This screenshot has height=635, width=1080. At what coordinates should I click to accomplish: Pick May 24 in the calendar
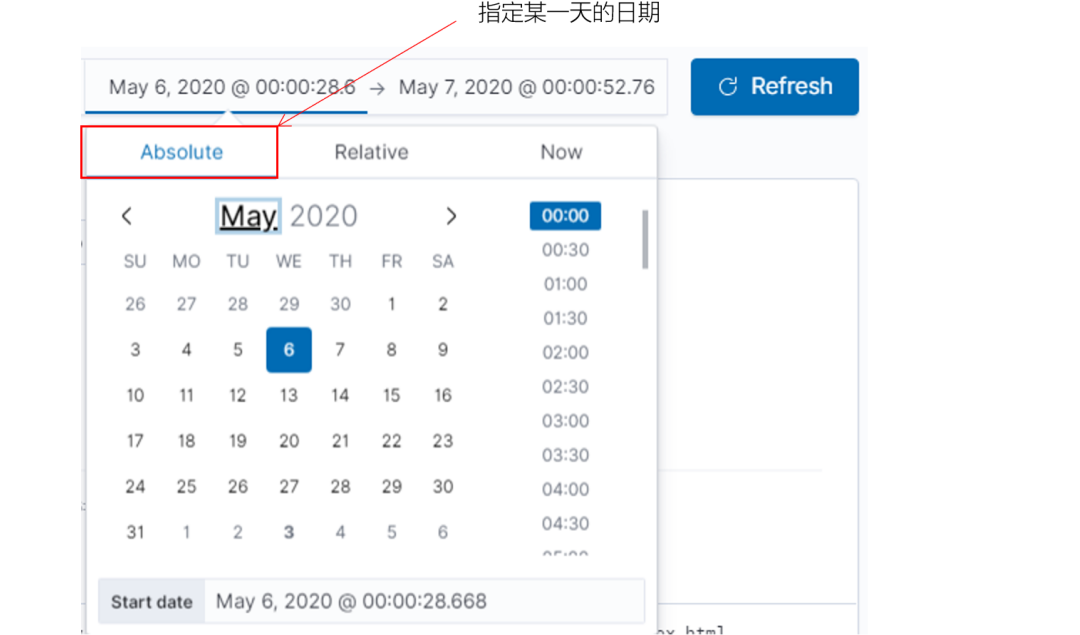[135, 487]
